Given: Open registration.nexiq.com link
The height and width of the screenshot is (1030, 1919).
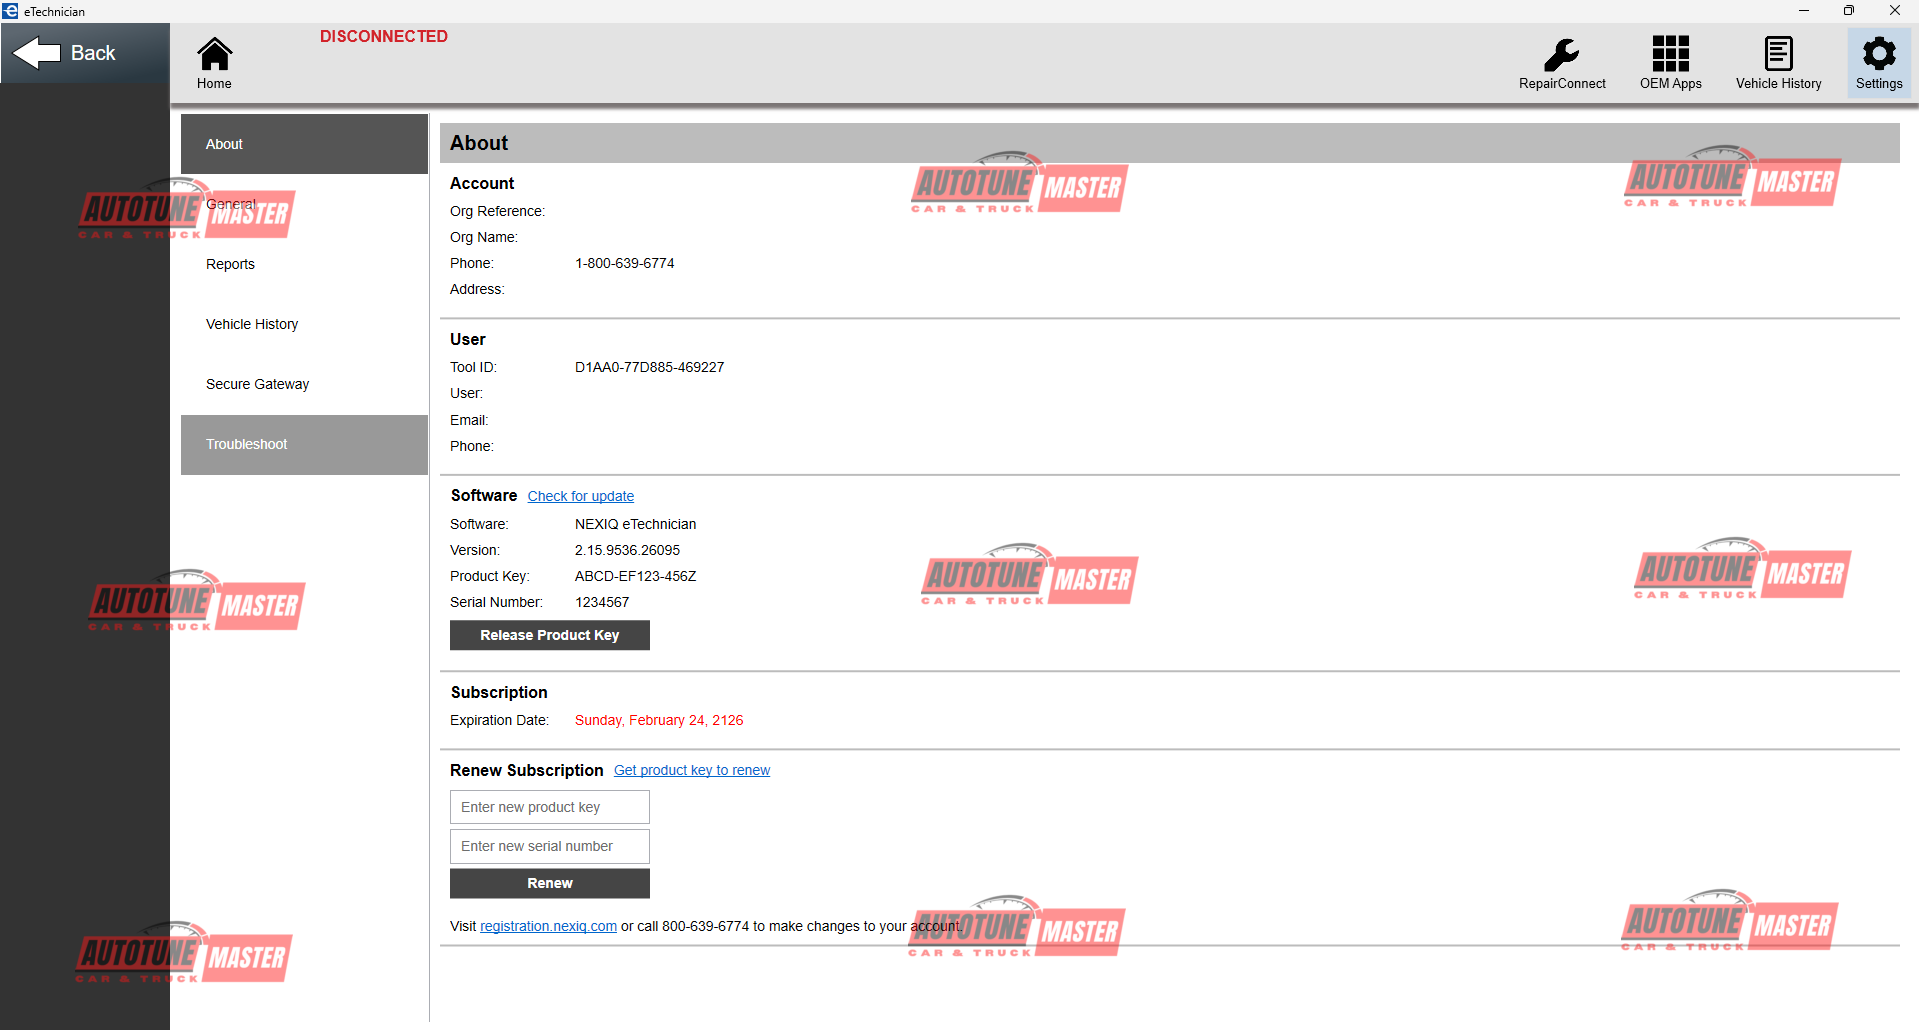Looking at the screenshot, I should 548,926.
